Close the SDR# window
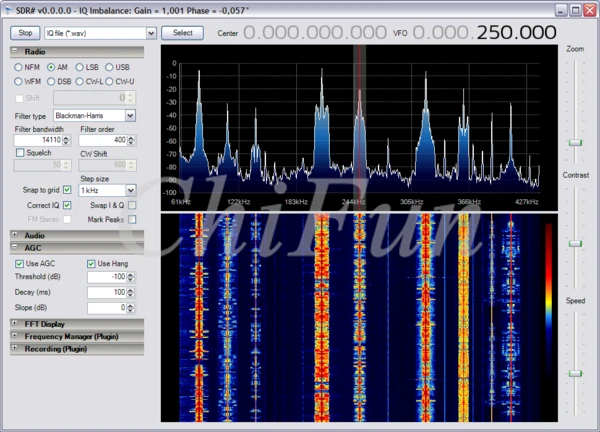The image size is (600, 432). [x=590, y=10]
